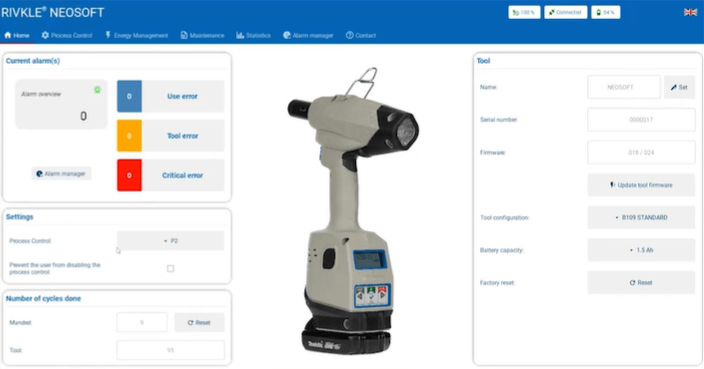Click the Connected status indicator
The image size is (704, 369).
[565, 12]
